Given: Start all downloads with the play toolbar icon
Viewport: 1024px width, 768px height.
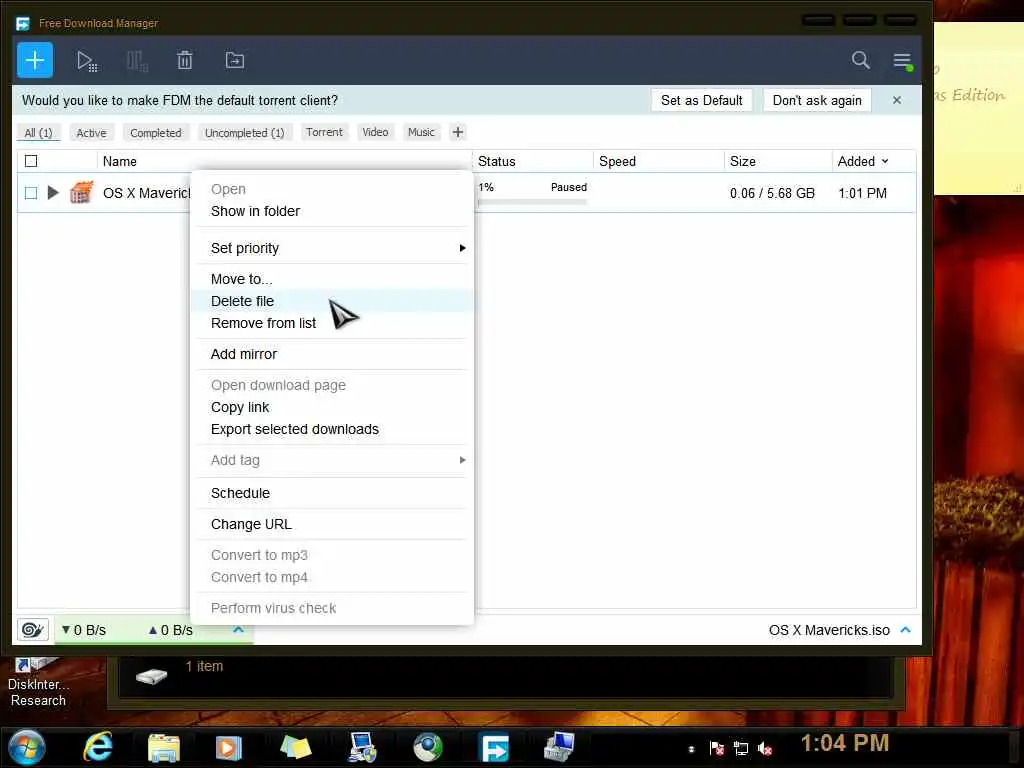Looking at the screenshot, I should click(x=86, y=61).
